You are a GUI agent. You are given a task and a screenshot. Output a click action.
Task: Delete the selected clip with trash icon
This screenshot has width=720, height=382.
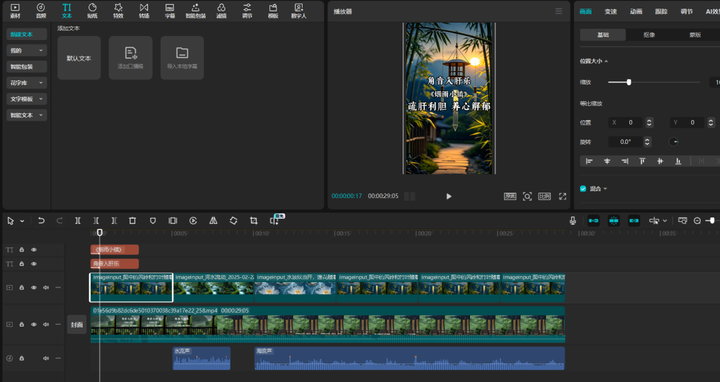click(132, 221)
